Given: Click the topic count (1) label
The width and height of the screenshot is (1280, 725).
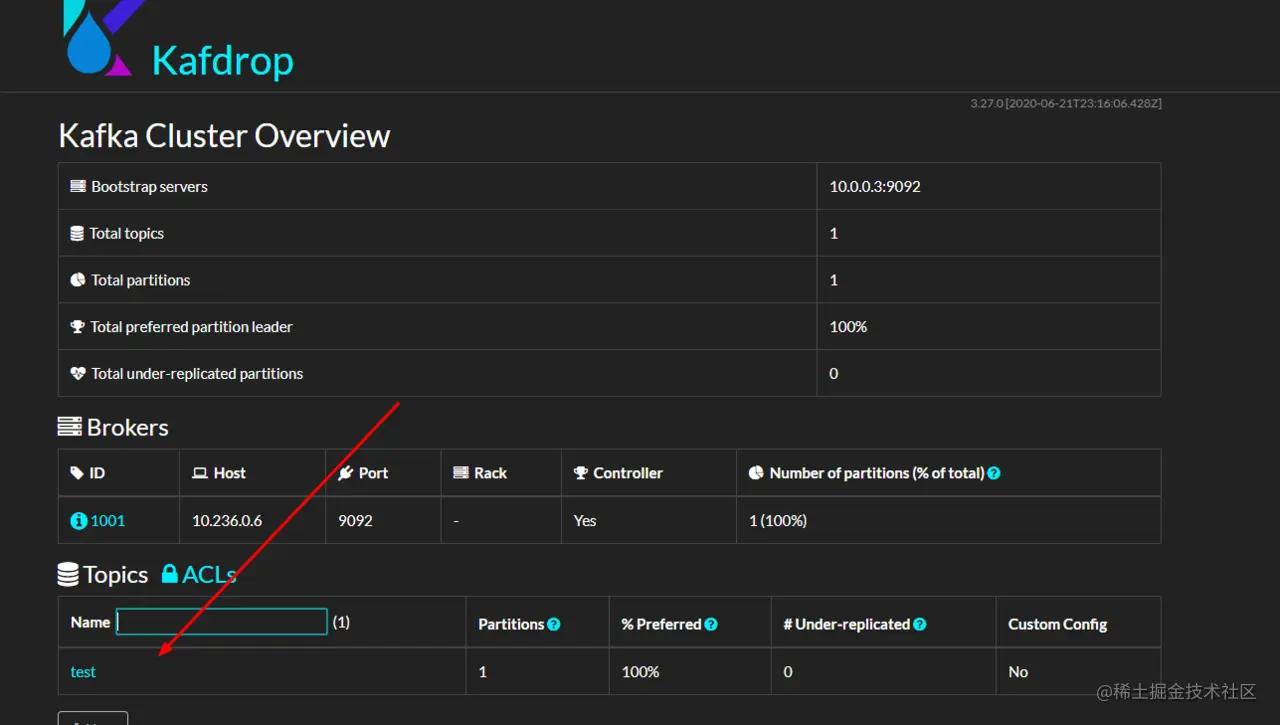Looking at the screenshot, I should (x=341, y=622).
